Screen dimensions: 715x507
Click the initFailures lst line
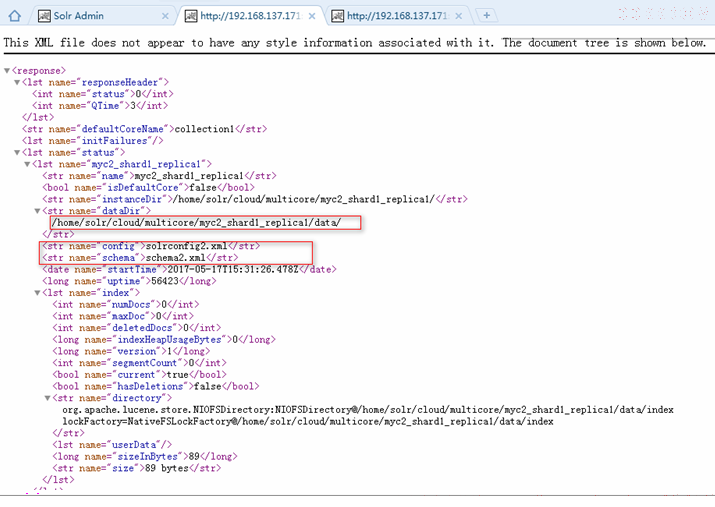tap(93, 141)
